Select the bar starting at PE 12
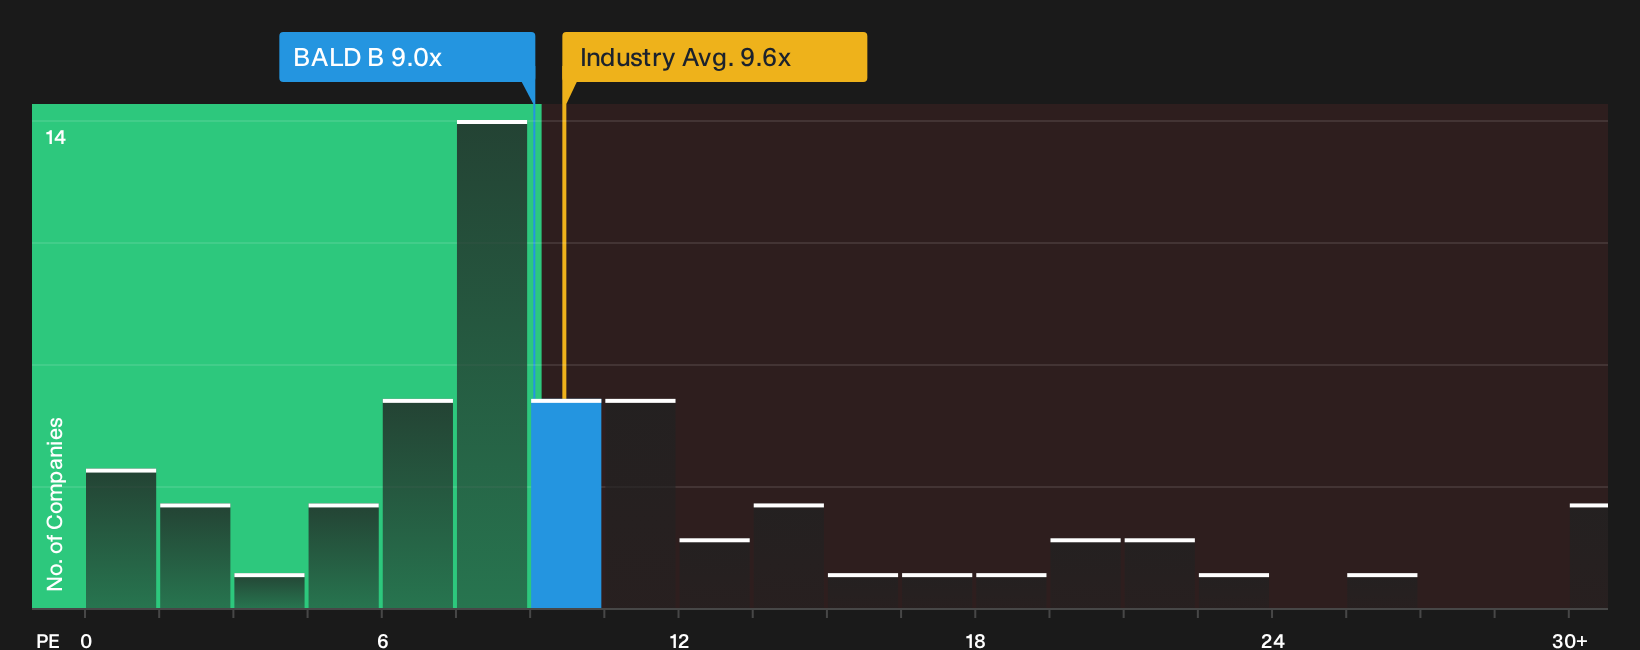Image resolution: width=1640 pixels, height=650 pixels. click(714, 573)
